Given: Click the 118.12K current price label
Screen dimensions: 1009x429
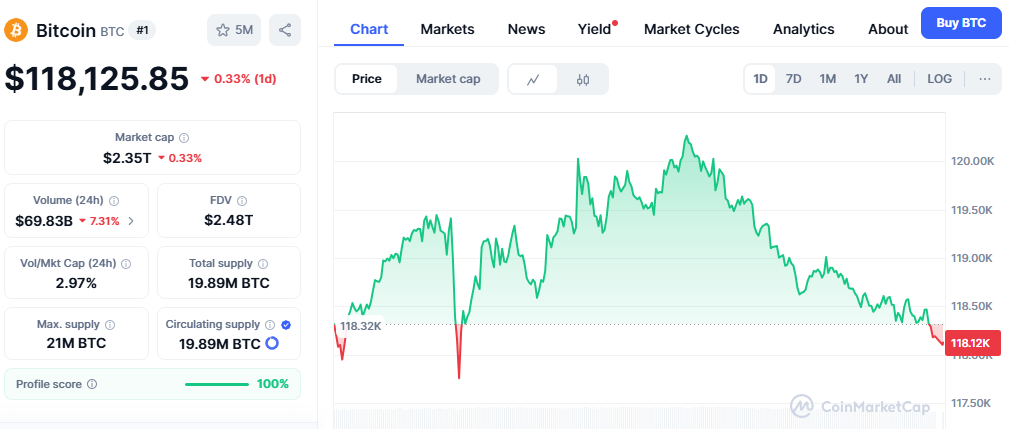Looking at the screenshot, I should [x=970, y=344].
